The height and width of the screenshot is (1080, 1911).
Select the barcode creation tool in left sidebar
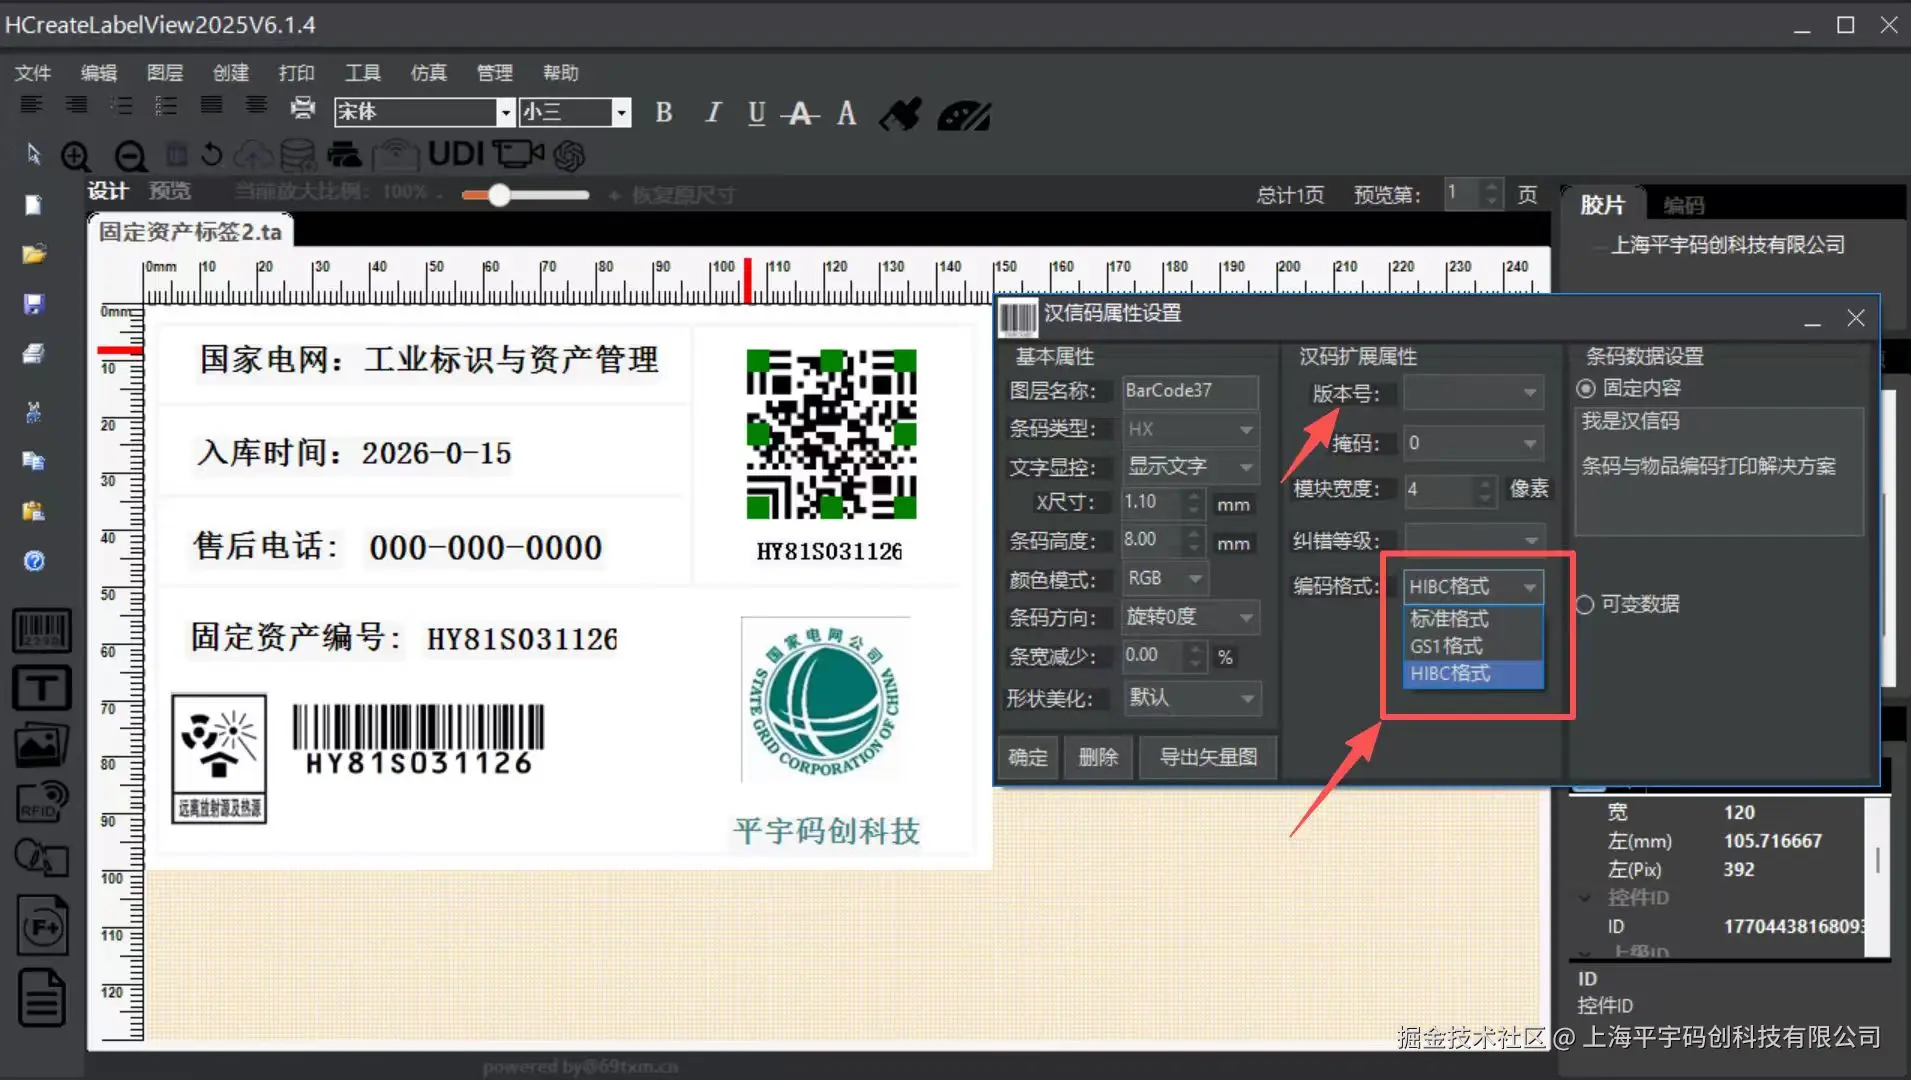[x=41, y=631]
